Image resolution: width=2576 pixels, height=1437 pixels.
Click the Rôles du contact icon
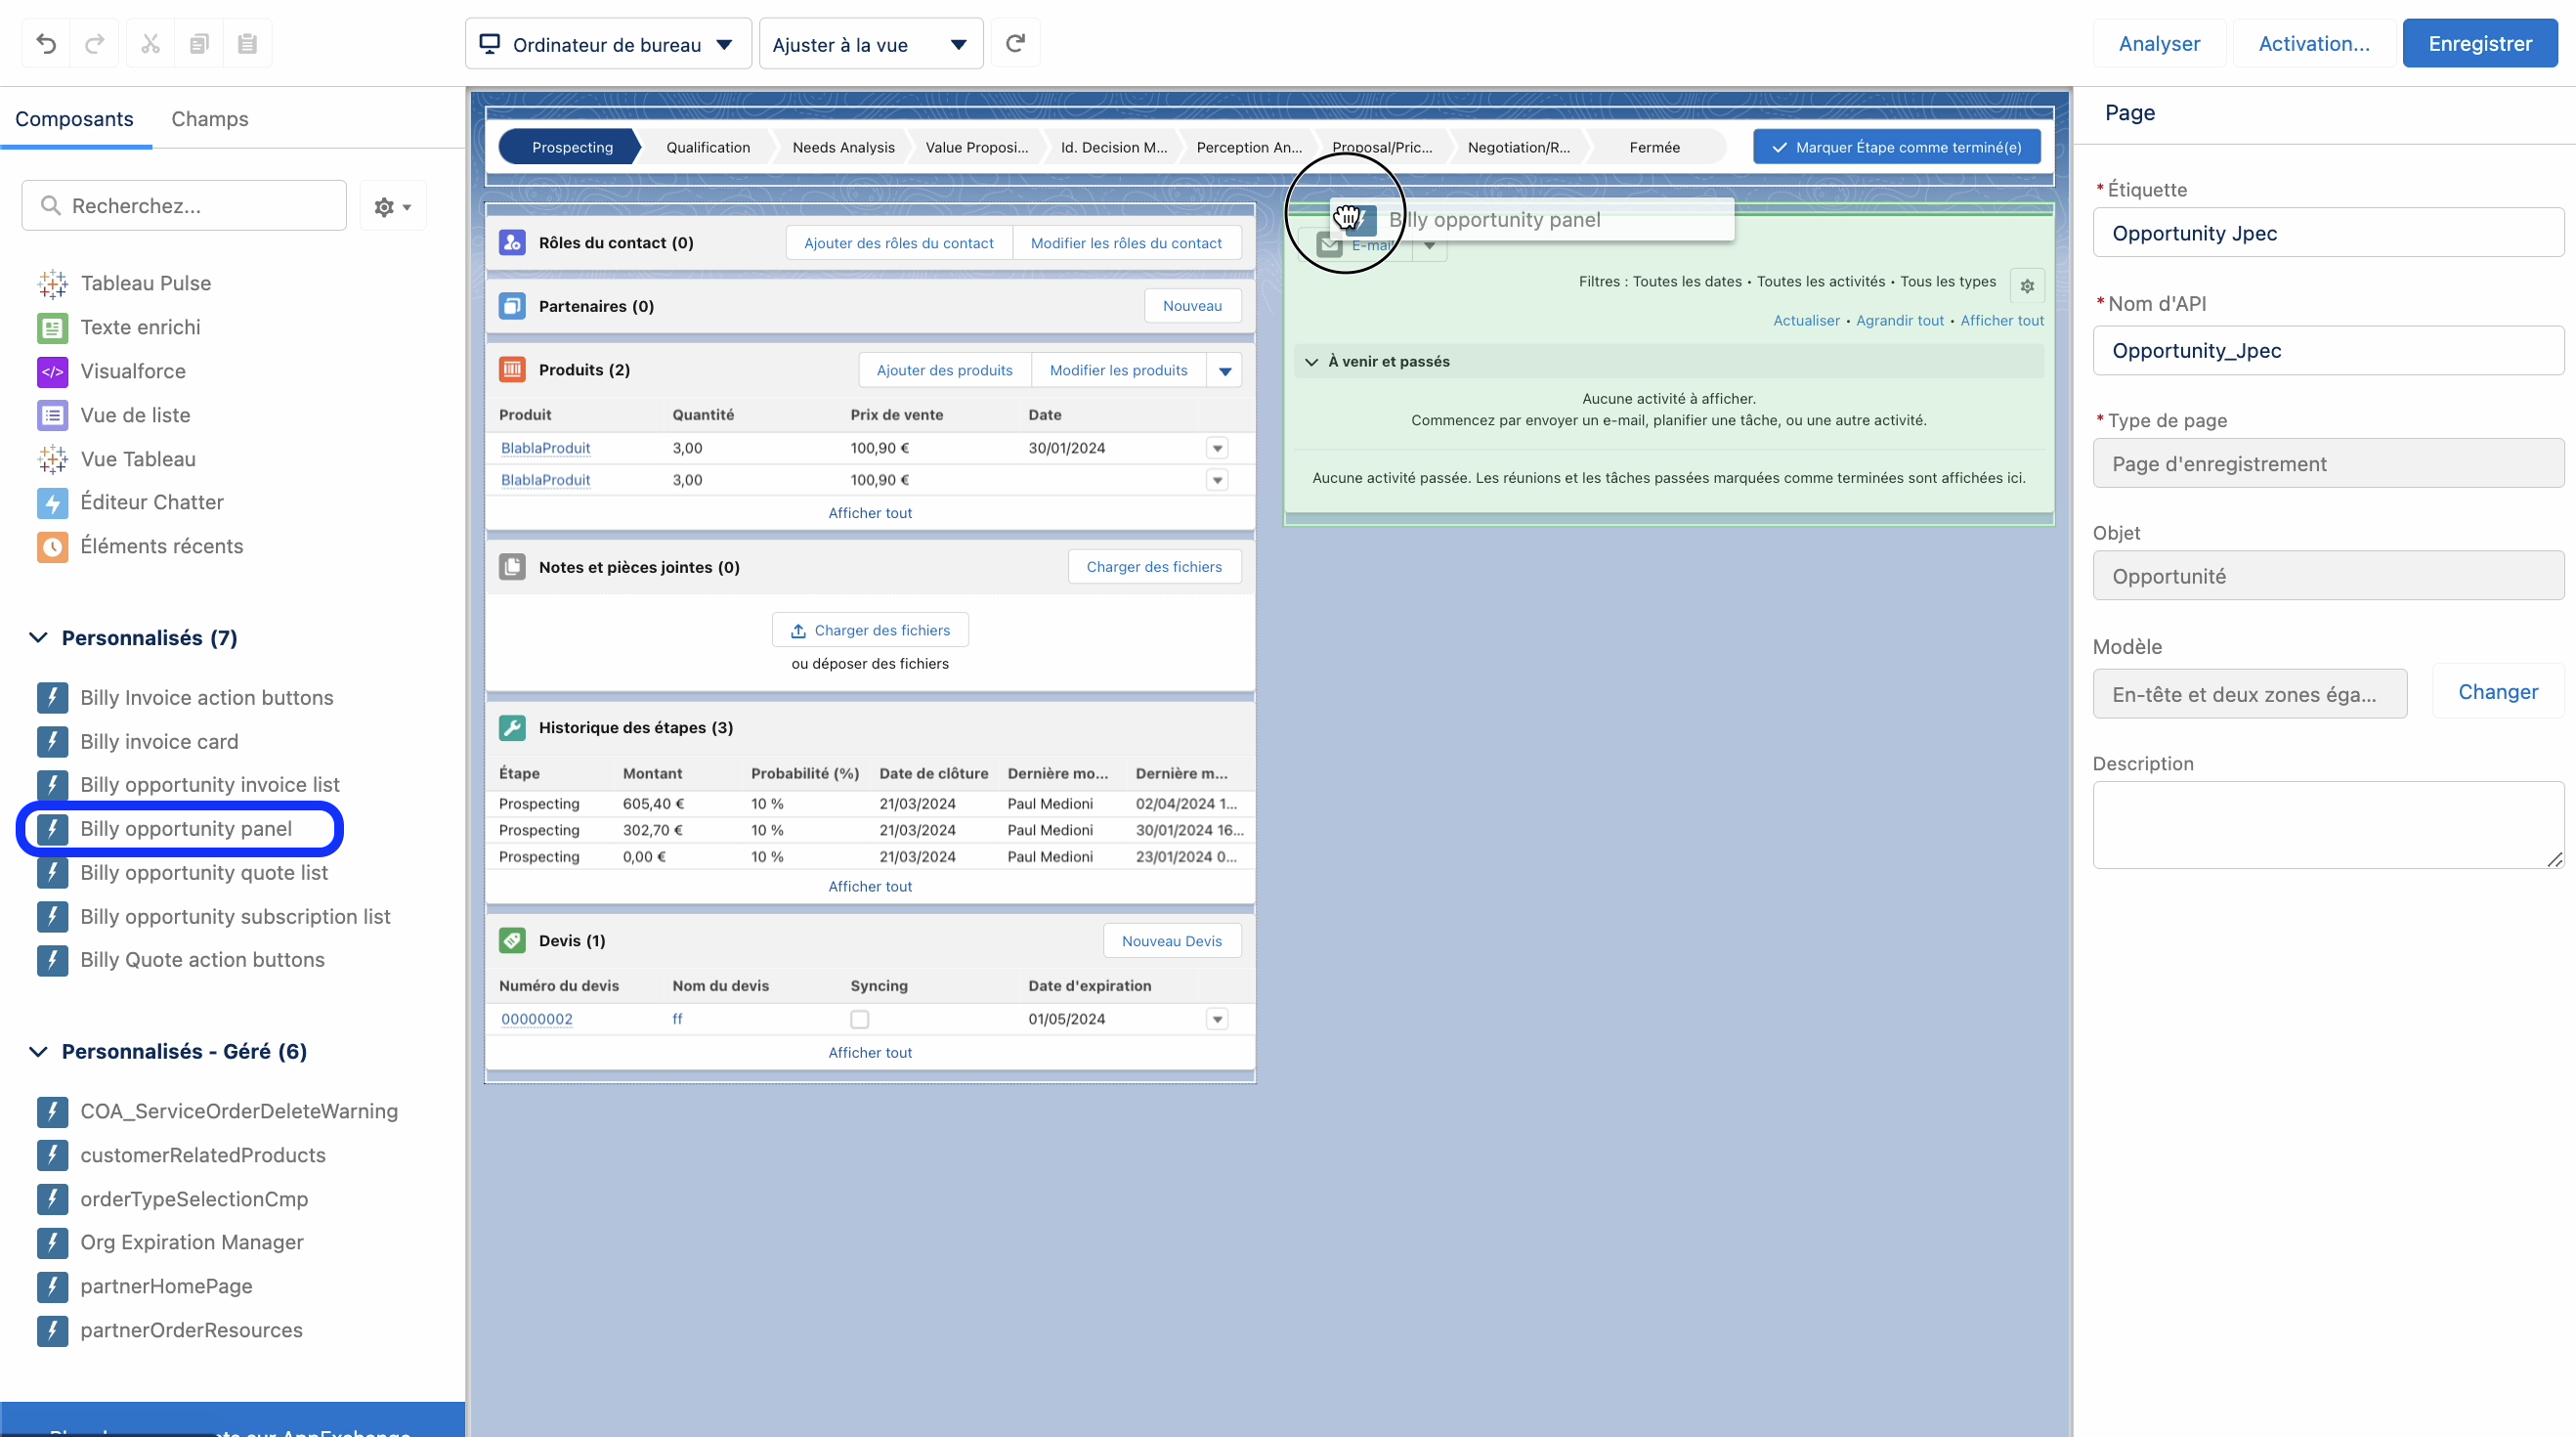tap(512, 242)
